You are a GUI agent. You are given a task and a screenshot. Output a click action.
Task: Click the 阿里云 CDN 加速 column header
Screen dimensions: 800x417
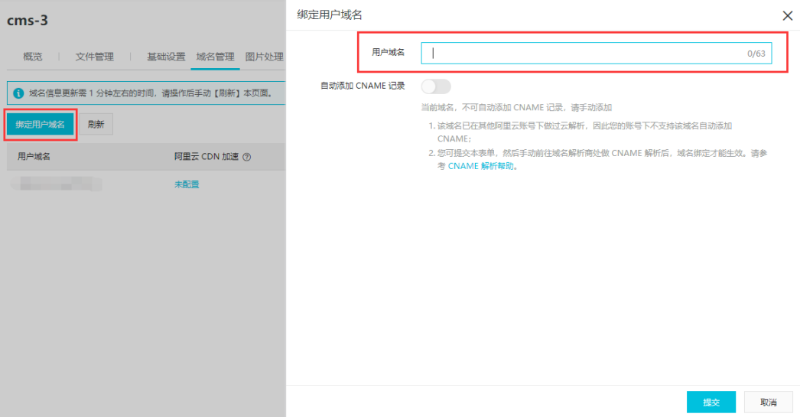tap(206, 157)
